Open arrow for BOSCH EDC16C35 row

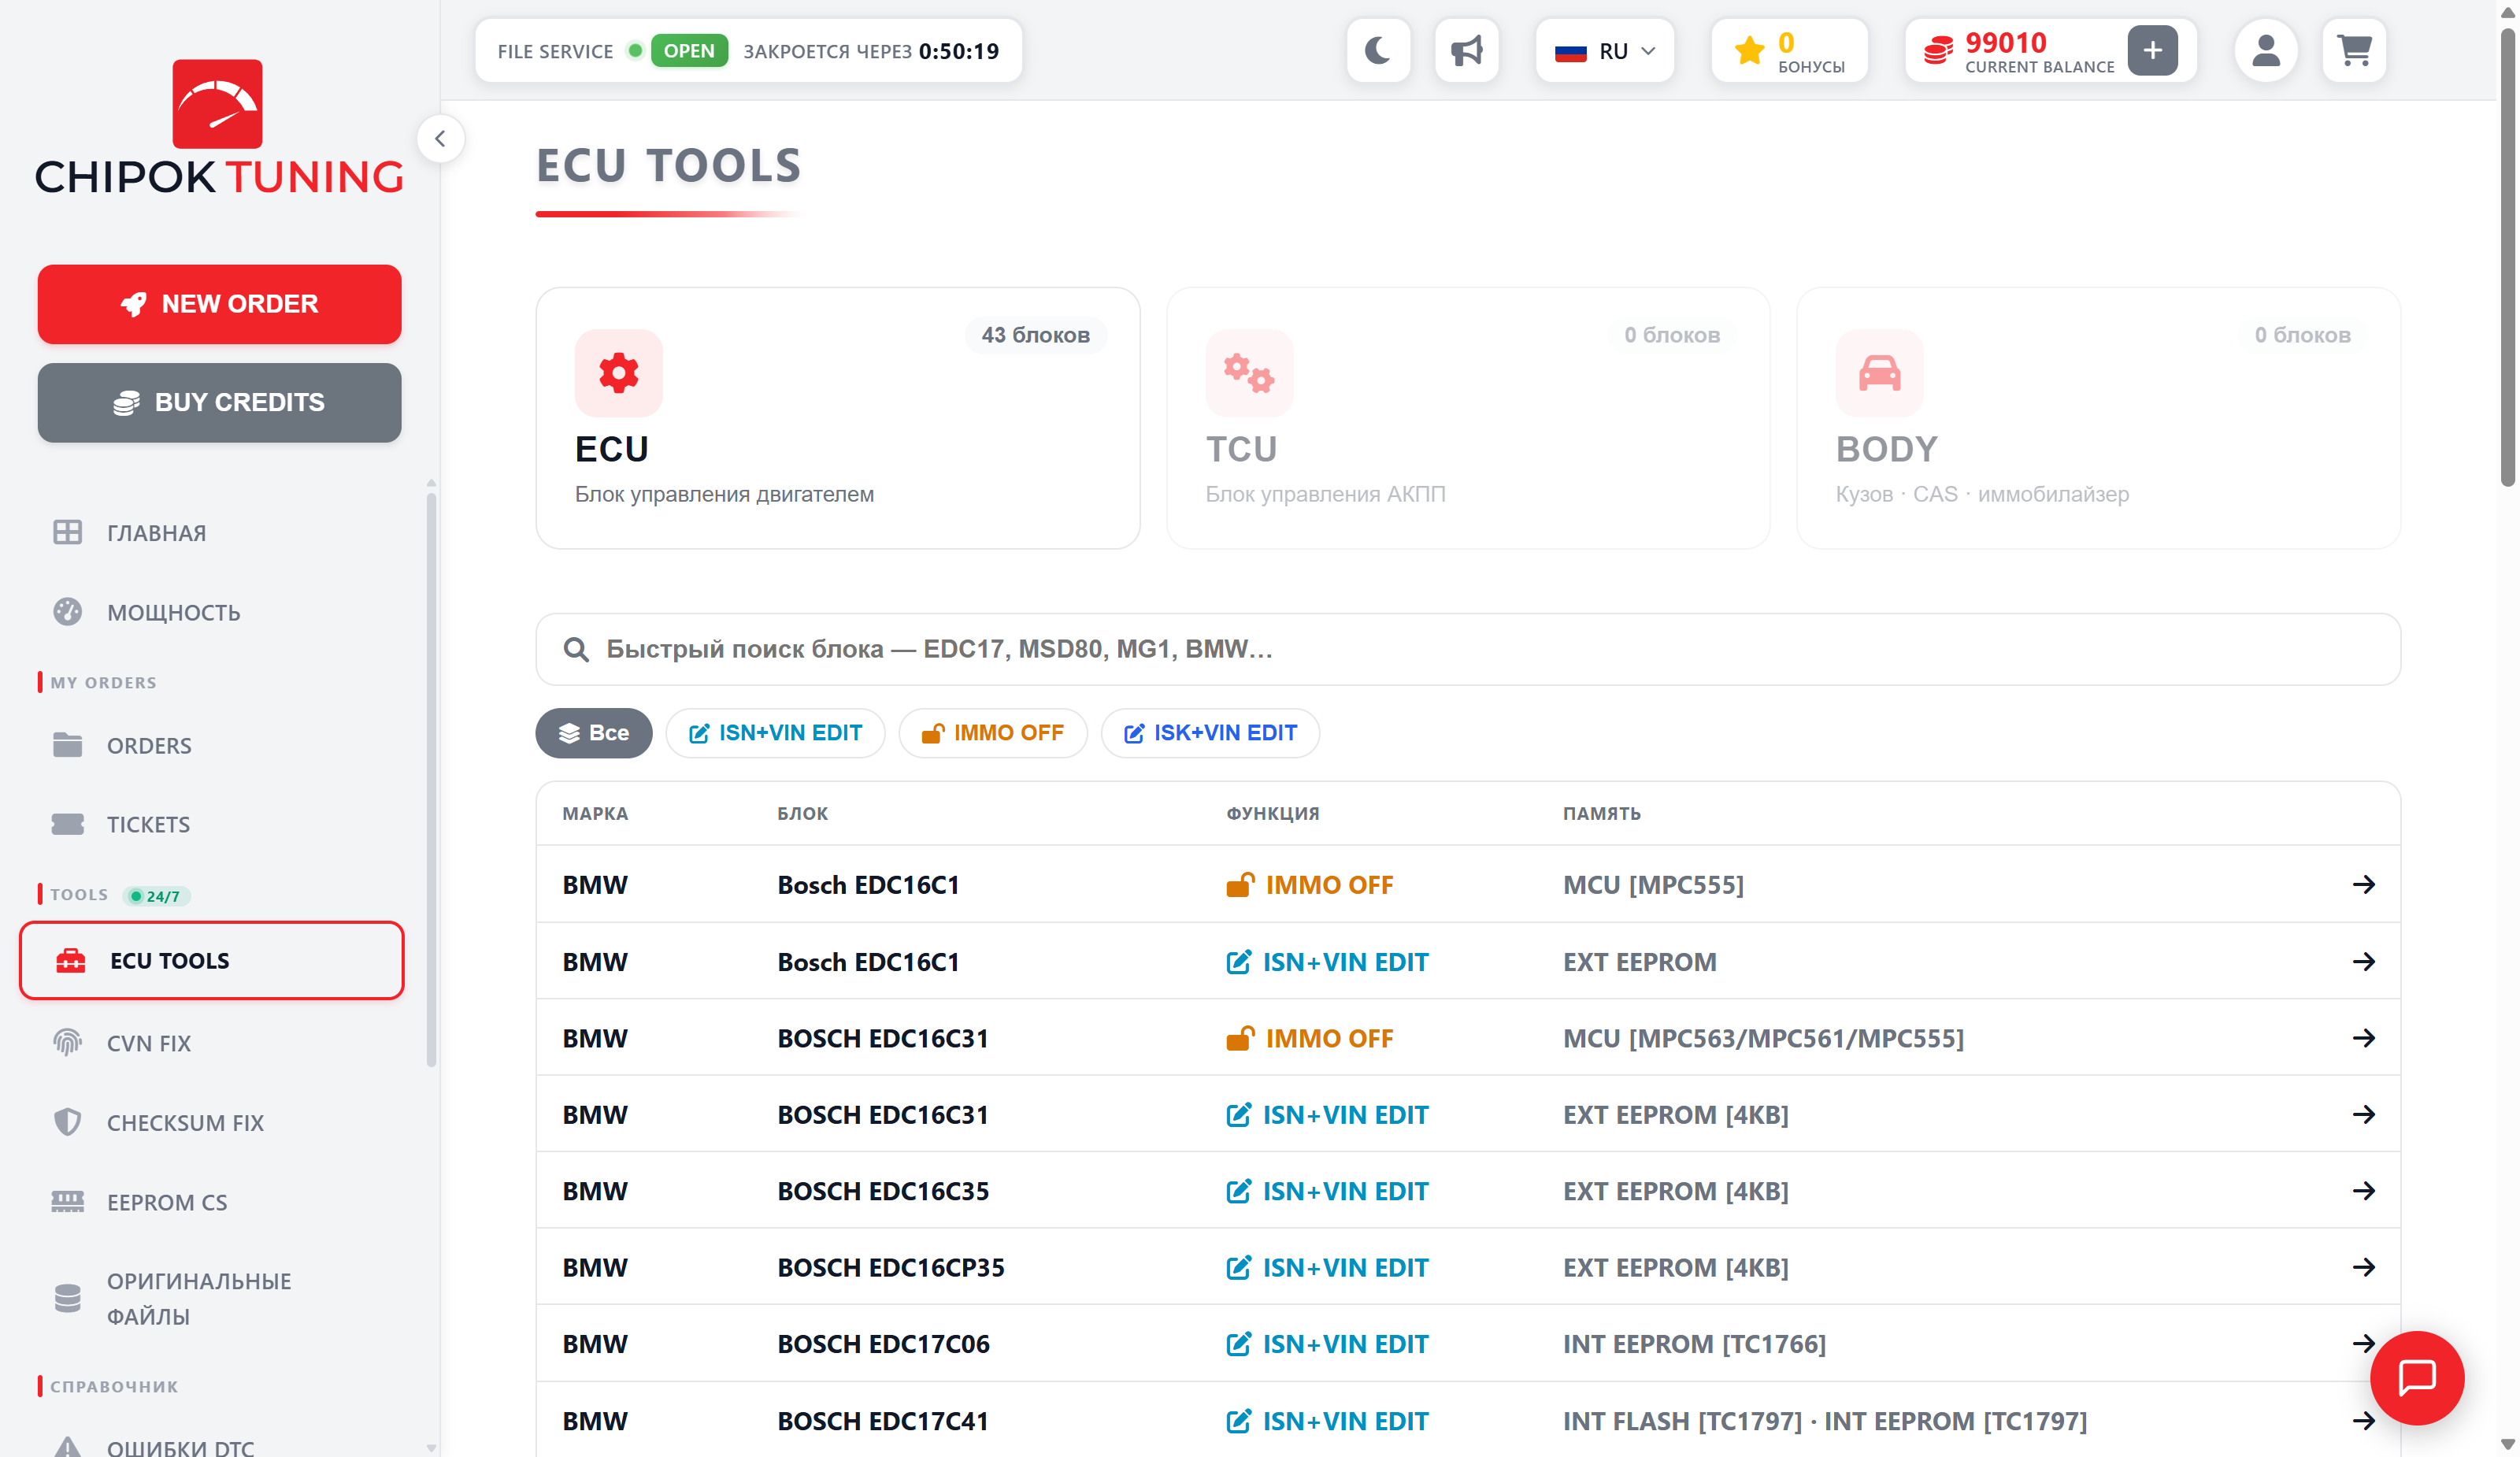[2363, 1191]
